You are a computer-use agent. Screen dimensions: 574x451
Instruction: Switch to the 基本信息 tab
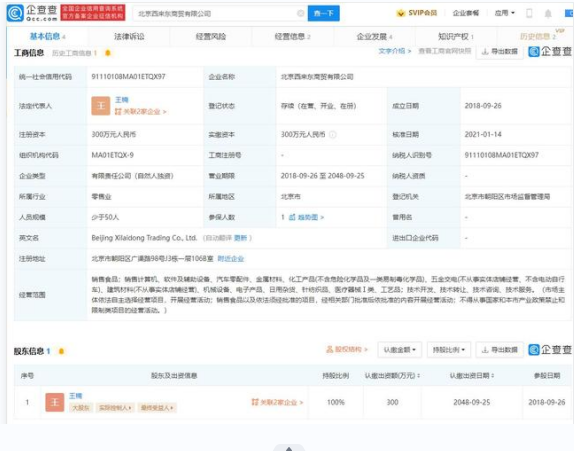[x=47, y=36]
